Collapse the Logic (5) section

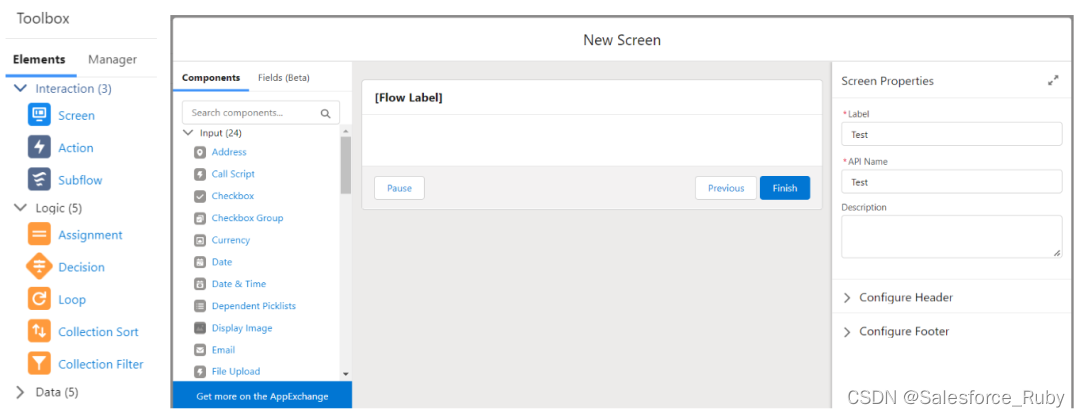[21, 207]
